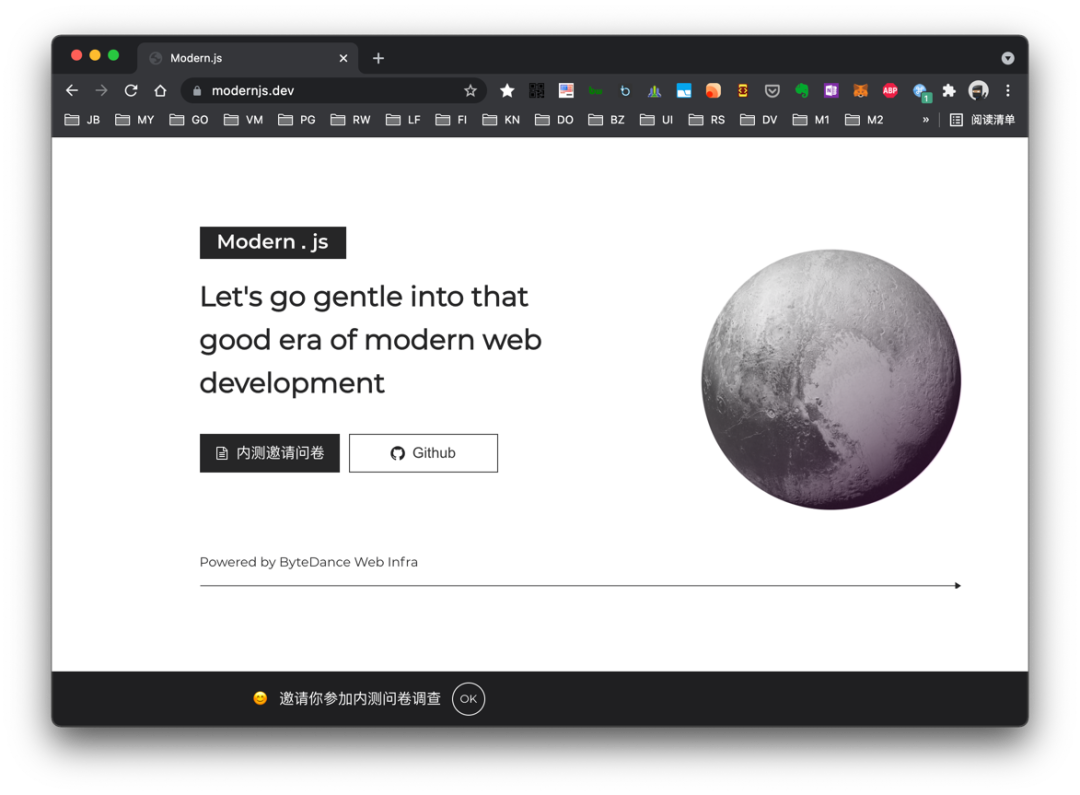Open the Pocket extension
The width and height of the screenshot is (1080, 795).
pyautogui.click(x=772, y=90)
